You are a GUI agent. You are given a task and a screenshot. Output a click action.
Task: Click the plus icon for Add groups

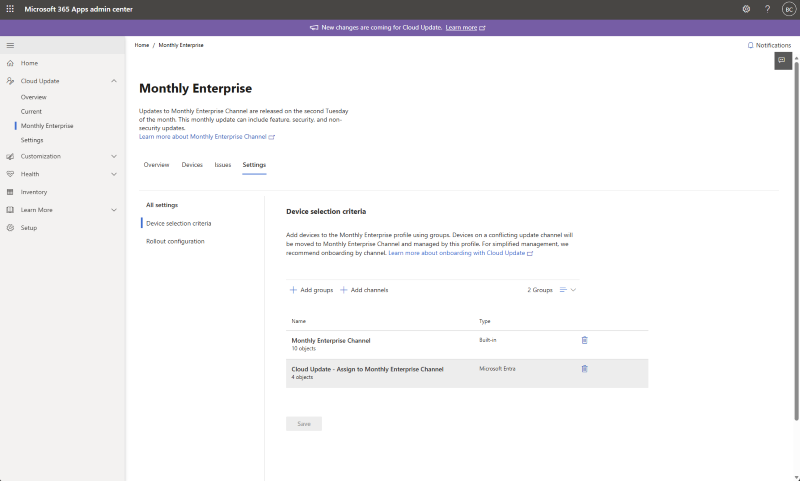click(293, 290)
